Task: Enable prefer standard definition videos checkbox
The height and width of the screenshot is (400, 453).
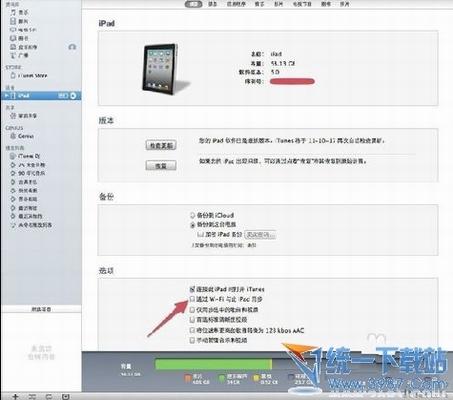Action: [192, 320]
